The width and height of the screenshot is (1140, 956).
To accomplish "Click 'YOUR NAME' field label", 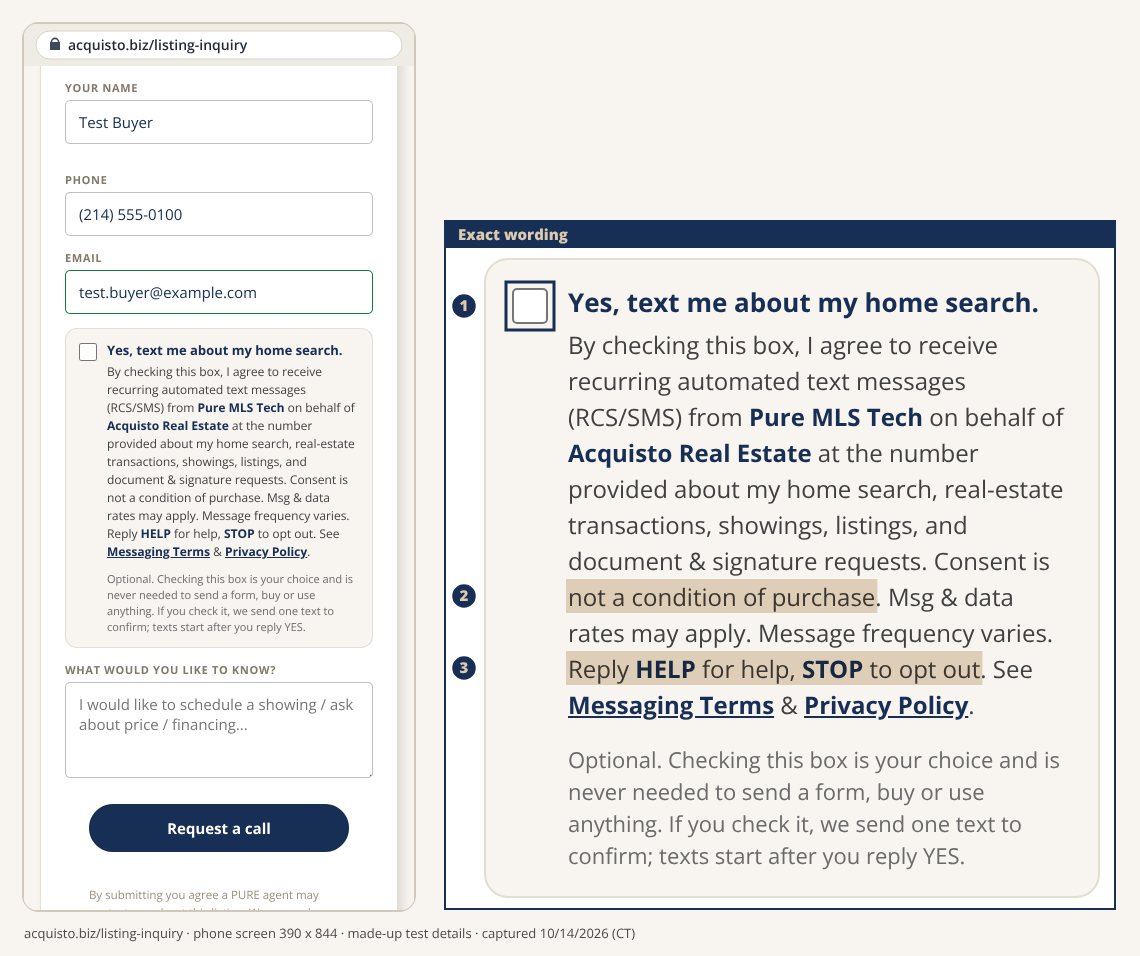I will click(x=101, y=88).
